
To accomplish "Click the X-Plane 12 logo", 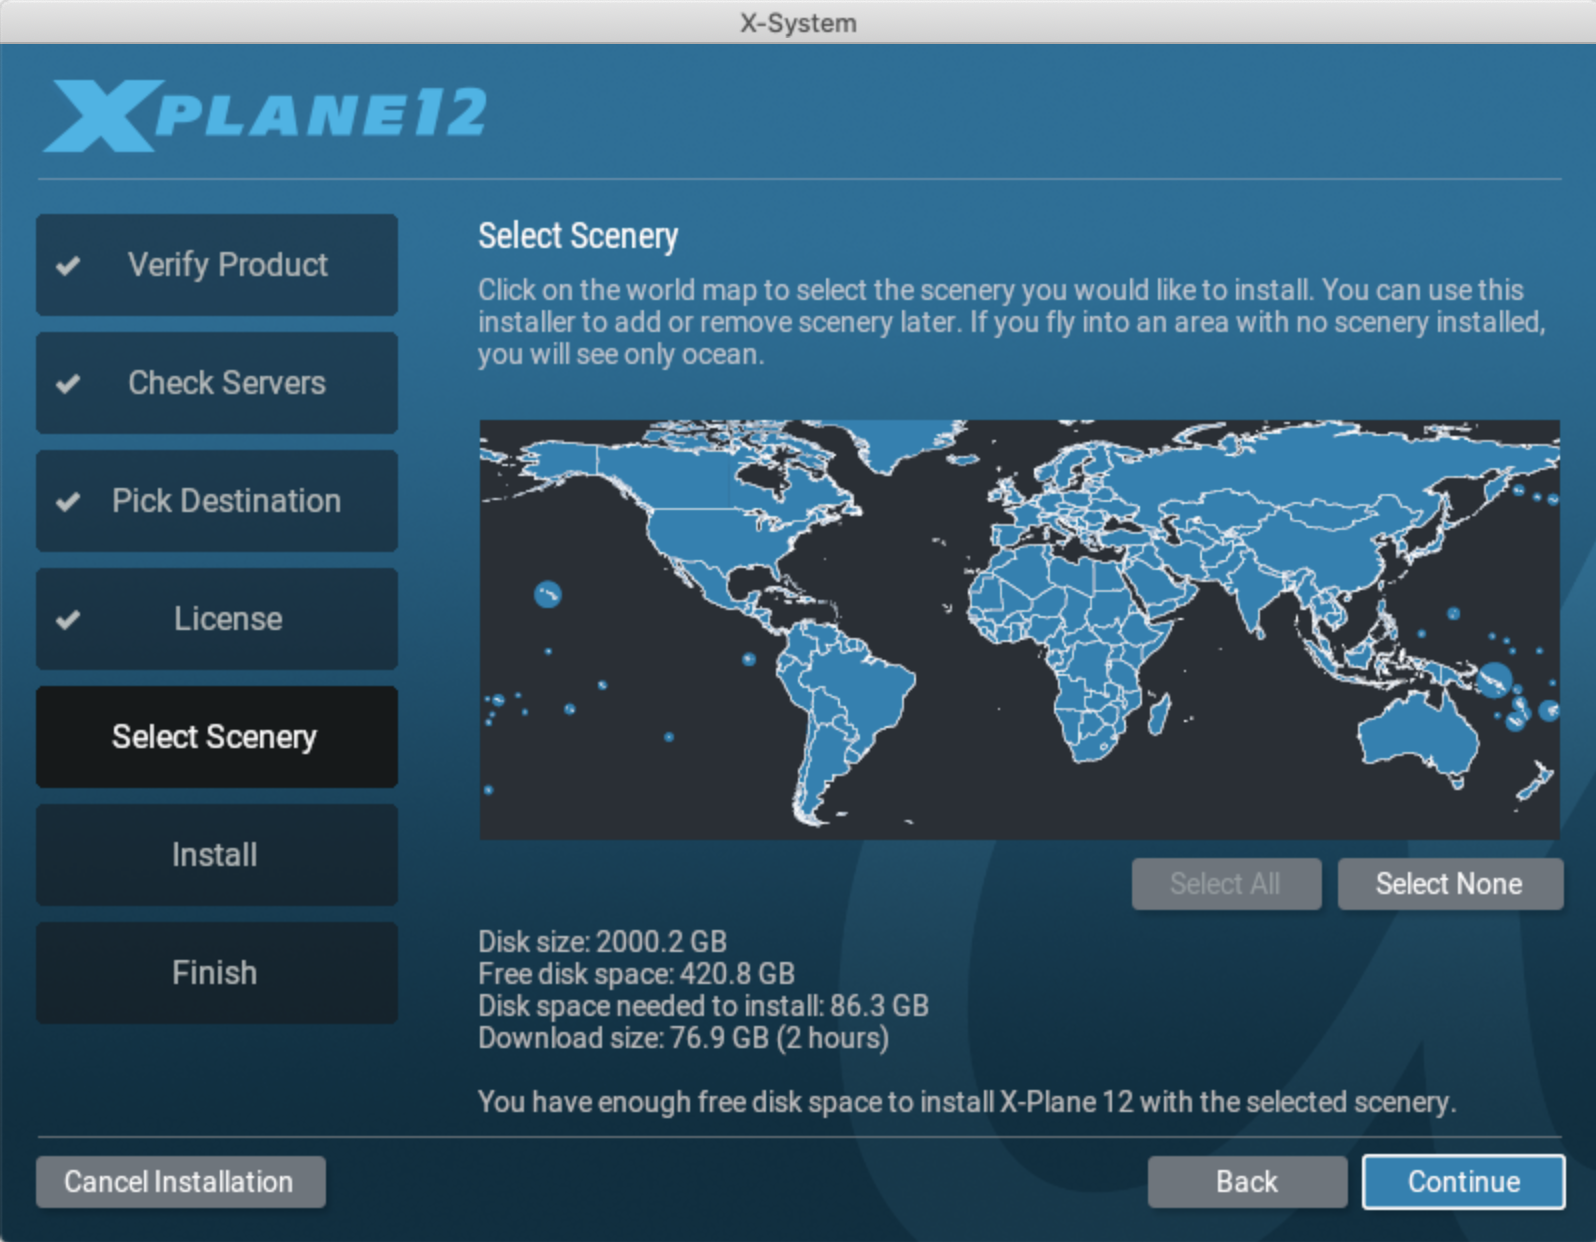I will 265,114.
